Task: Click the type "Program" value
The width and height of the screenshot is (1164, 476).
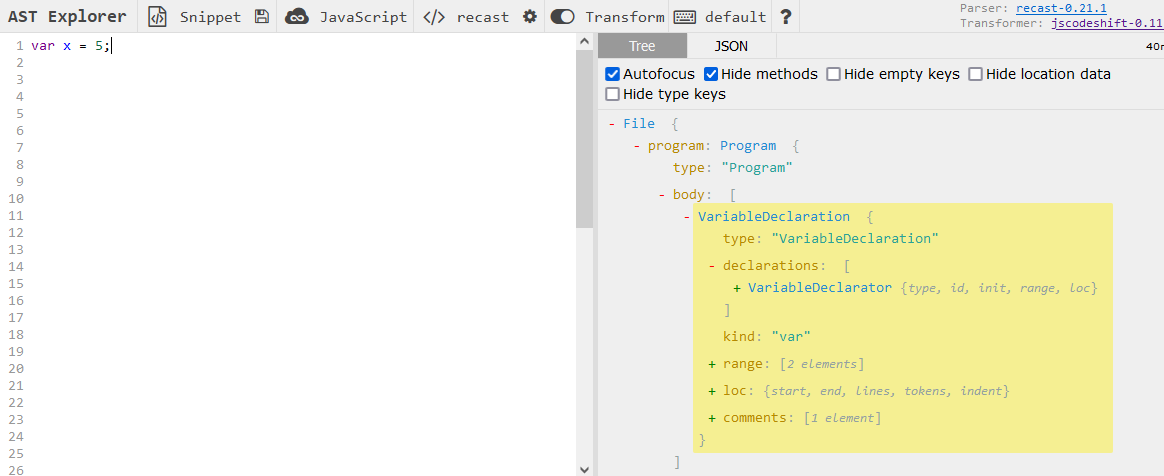Action: [x=757, y=168]
